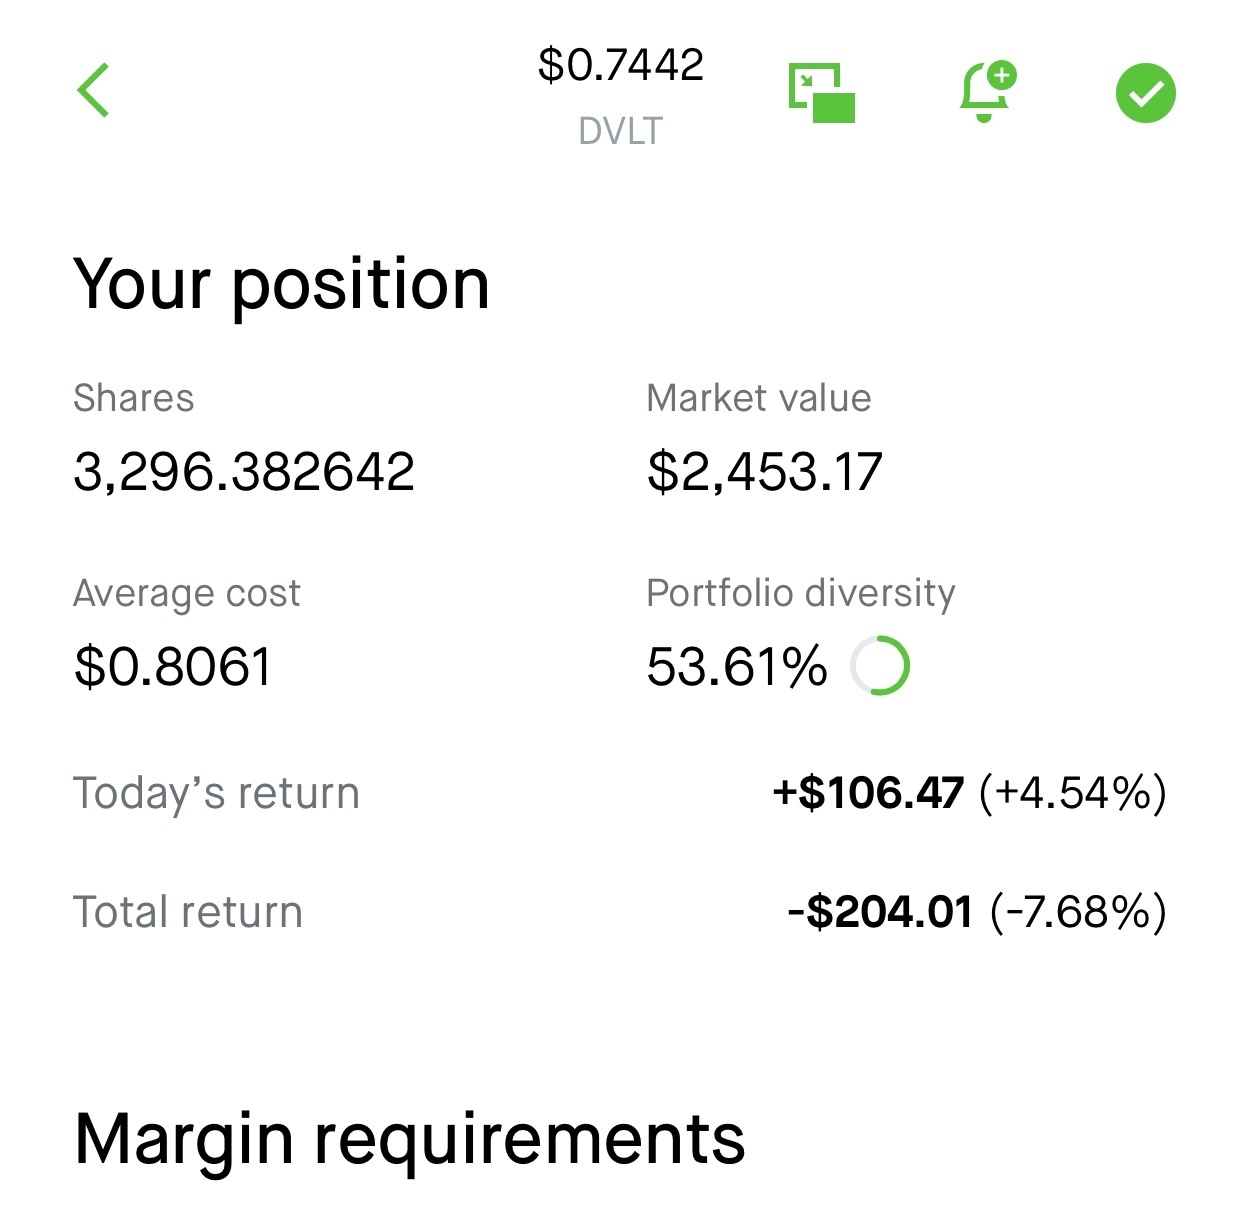Click the Shares value 3,296.382642
Image resolution: width=1241 pixels, height=1231 pixels.
pos(245,470)
